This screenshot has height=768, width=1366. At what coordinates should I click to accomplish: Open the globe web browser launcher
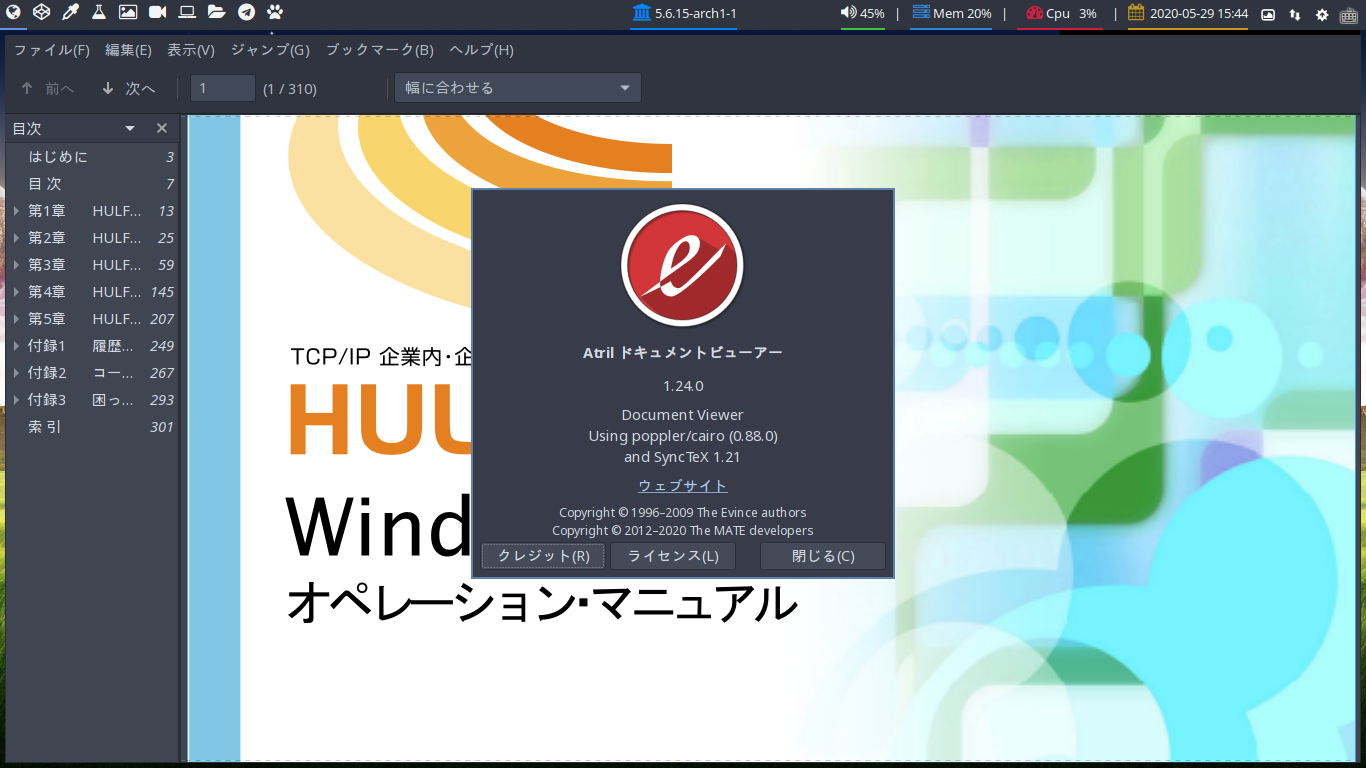point(12,13)
